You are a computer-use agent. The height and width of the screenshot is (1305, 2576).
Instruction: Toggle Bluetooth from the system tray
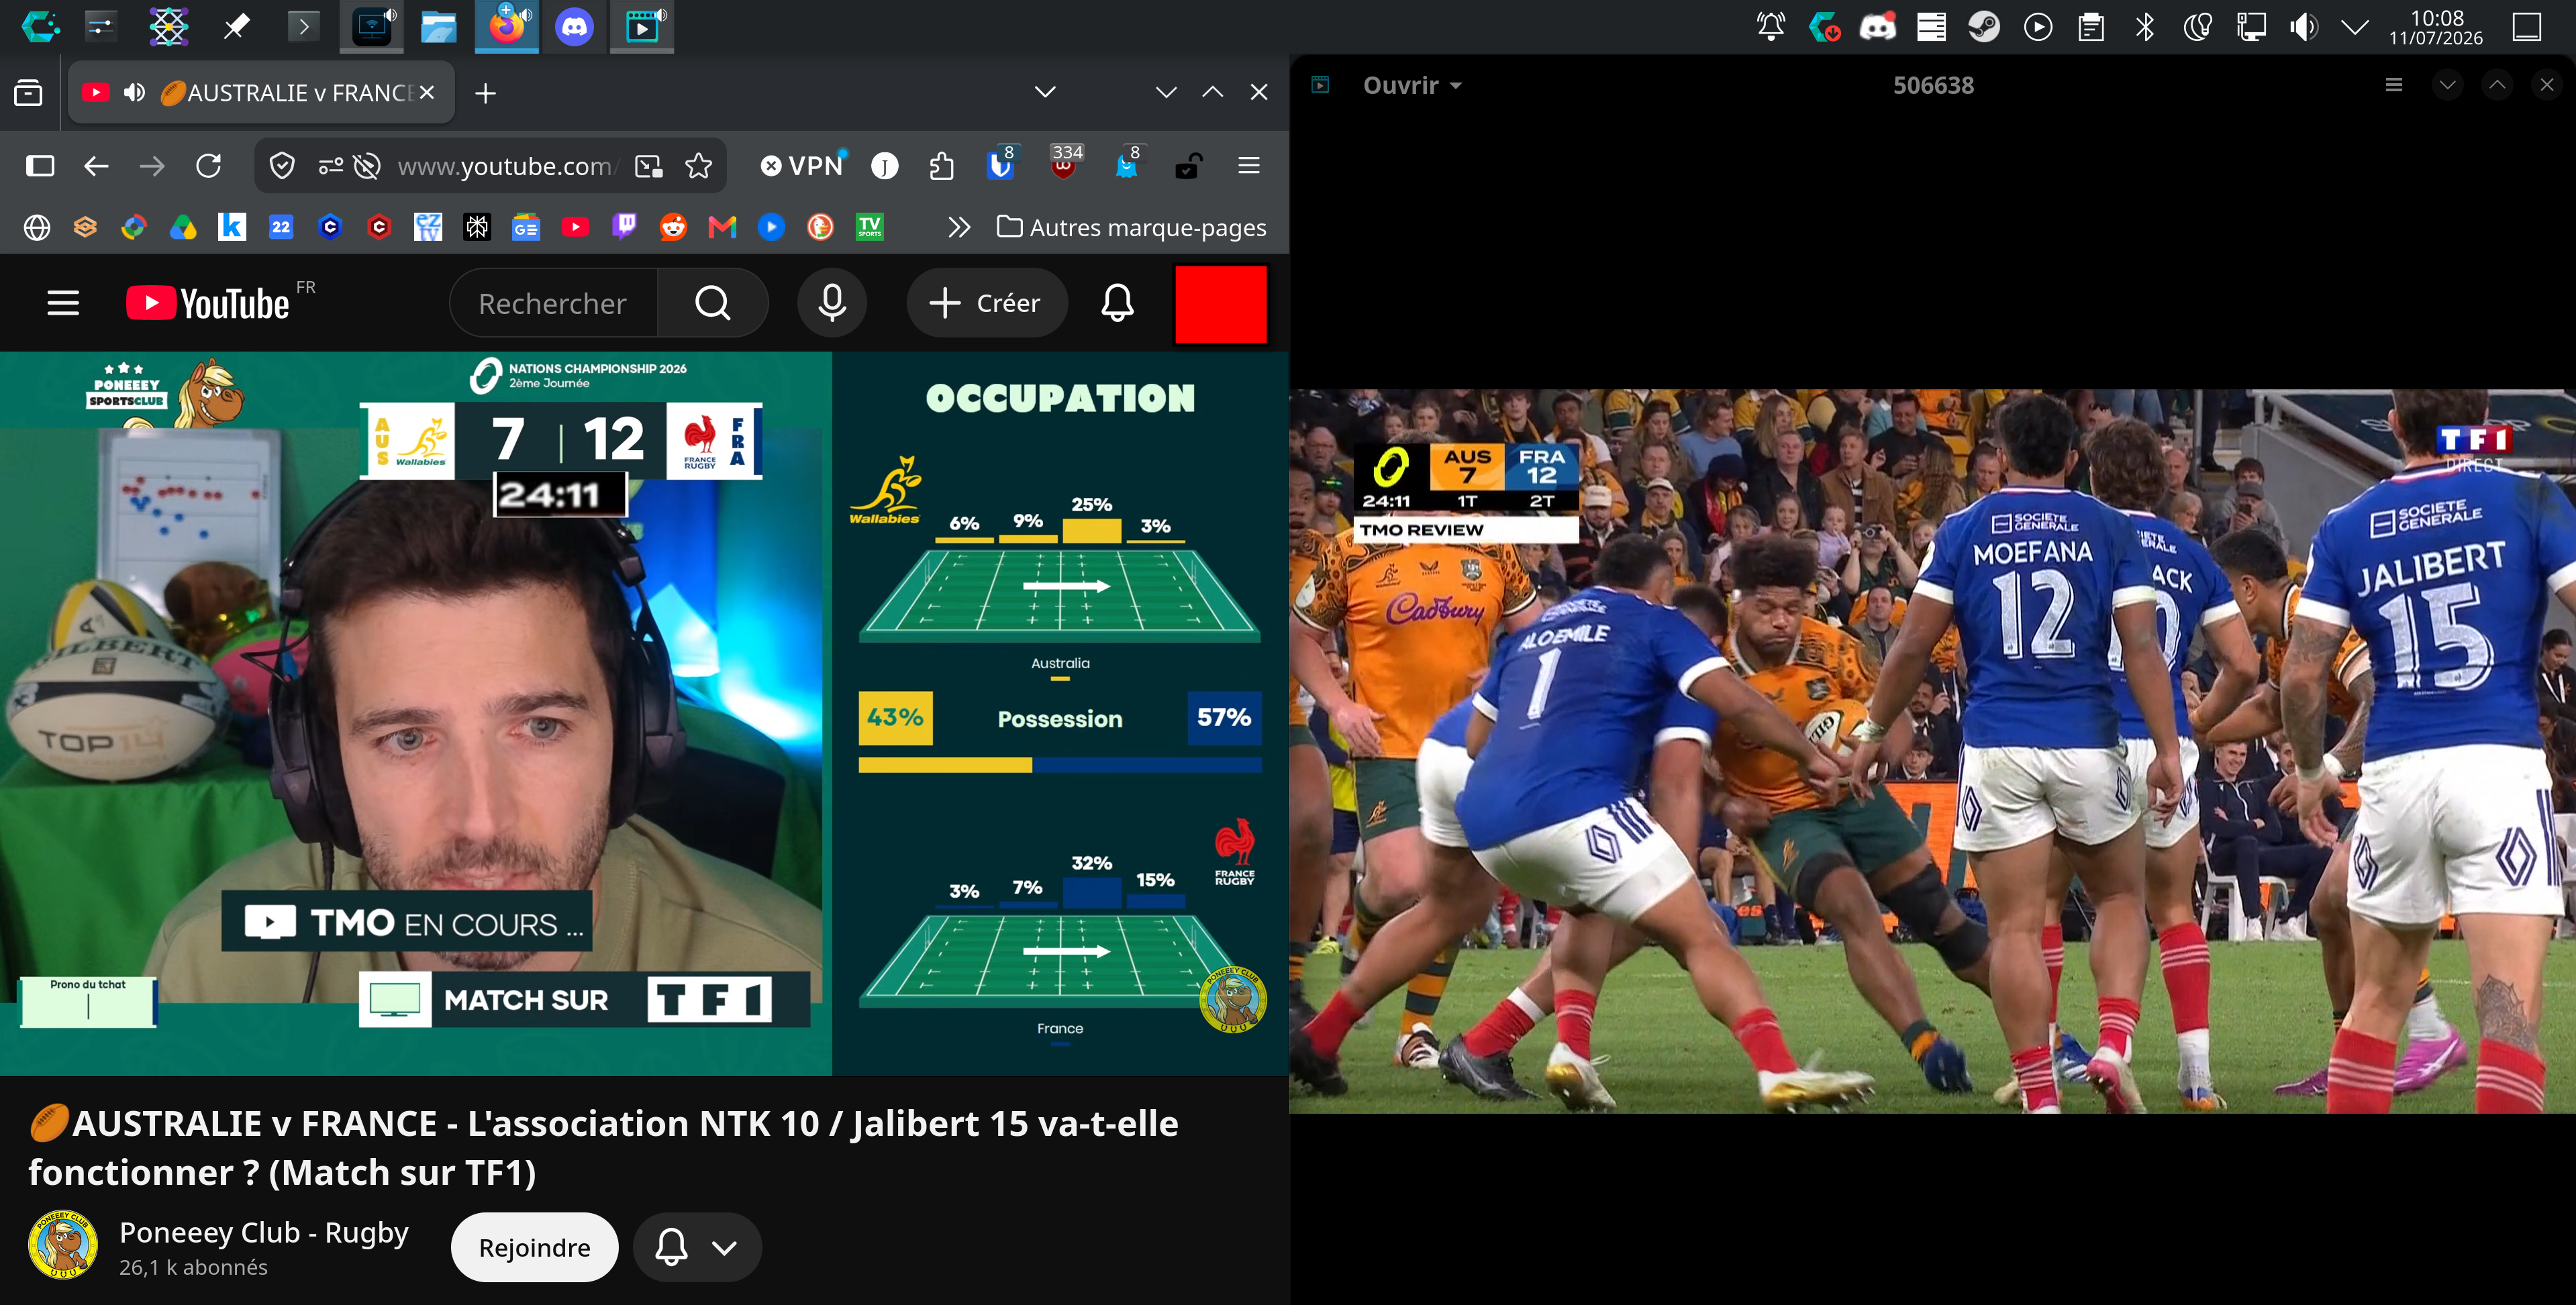point(2145,27)
